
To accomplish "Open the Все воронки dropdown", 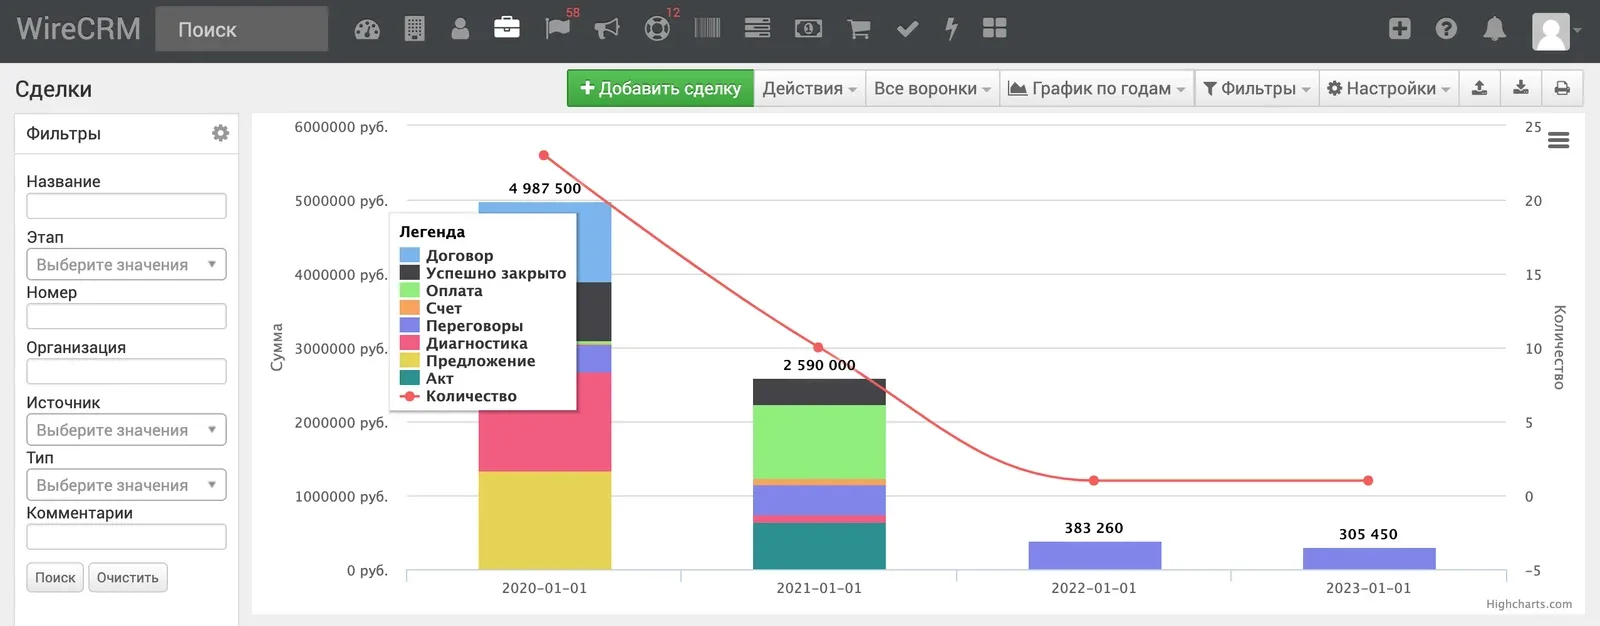I will (932, 88).
